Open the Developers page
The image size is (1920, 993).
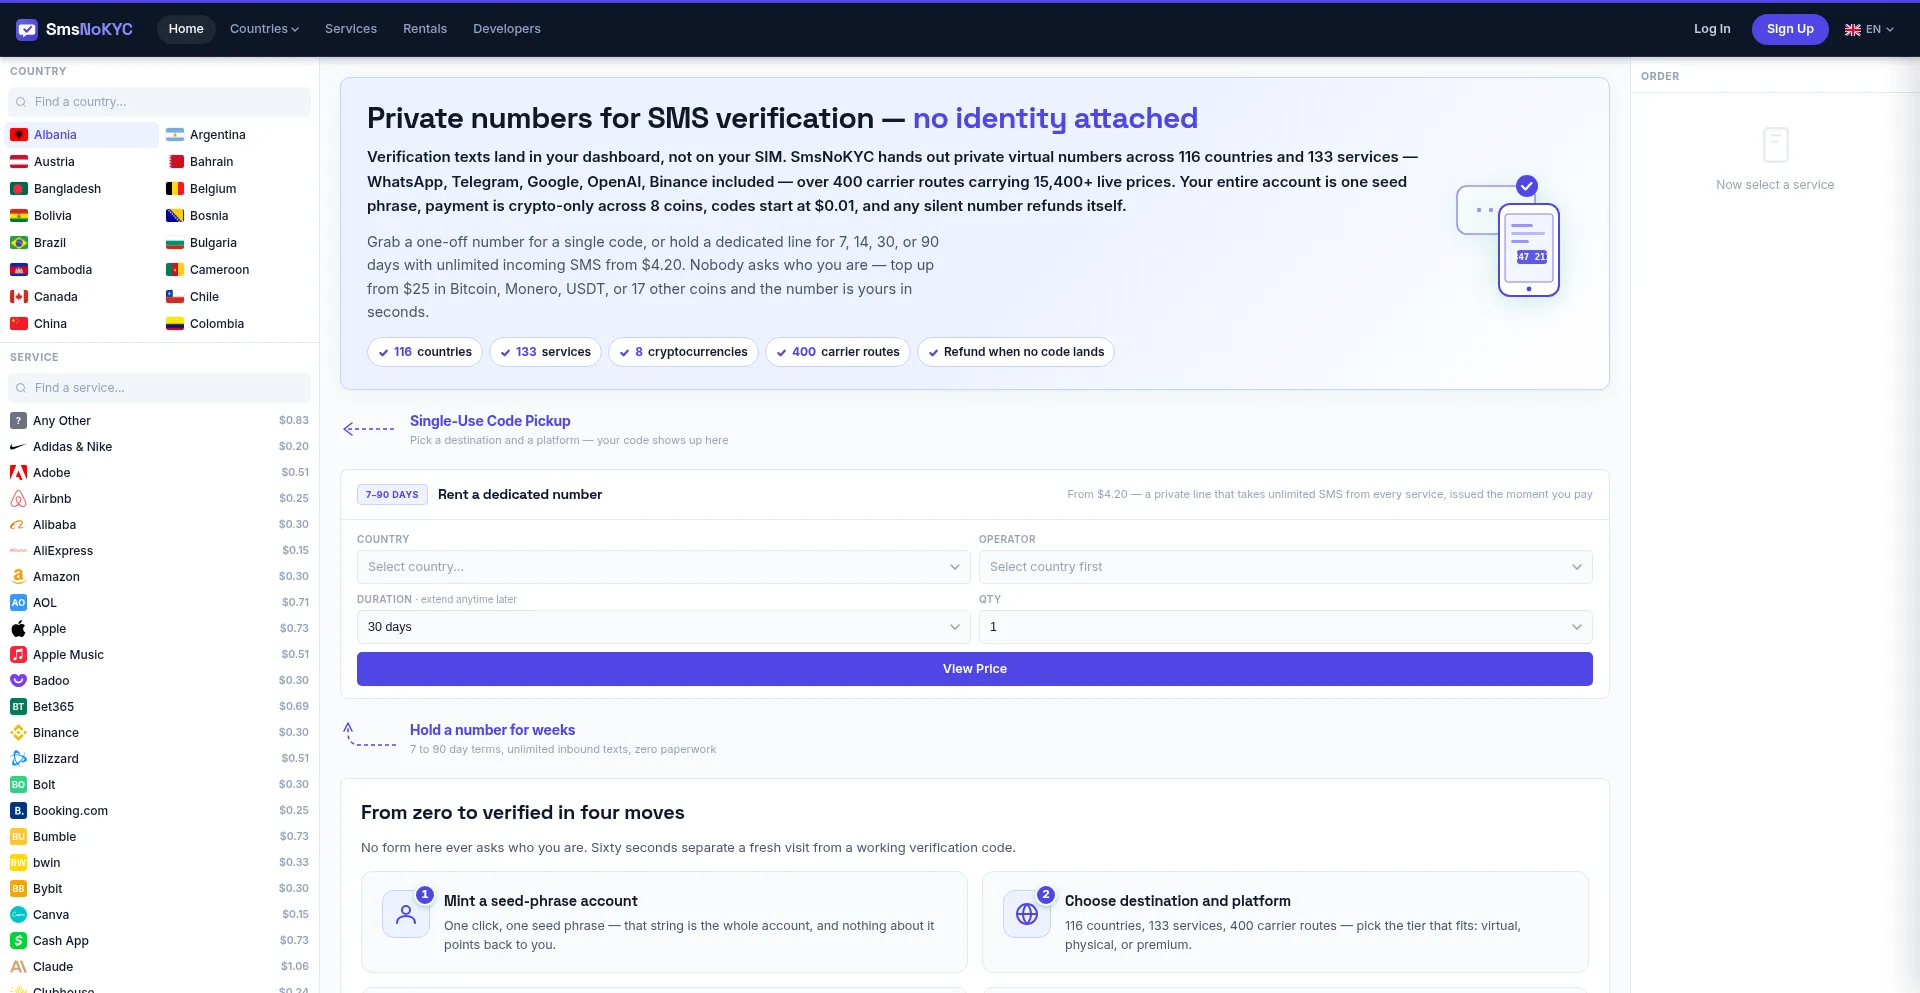click(x=507, y=29)
